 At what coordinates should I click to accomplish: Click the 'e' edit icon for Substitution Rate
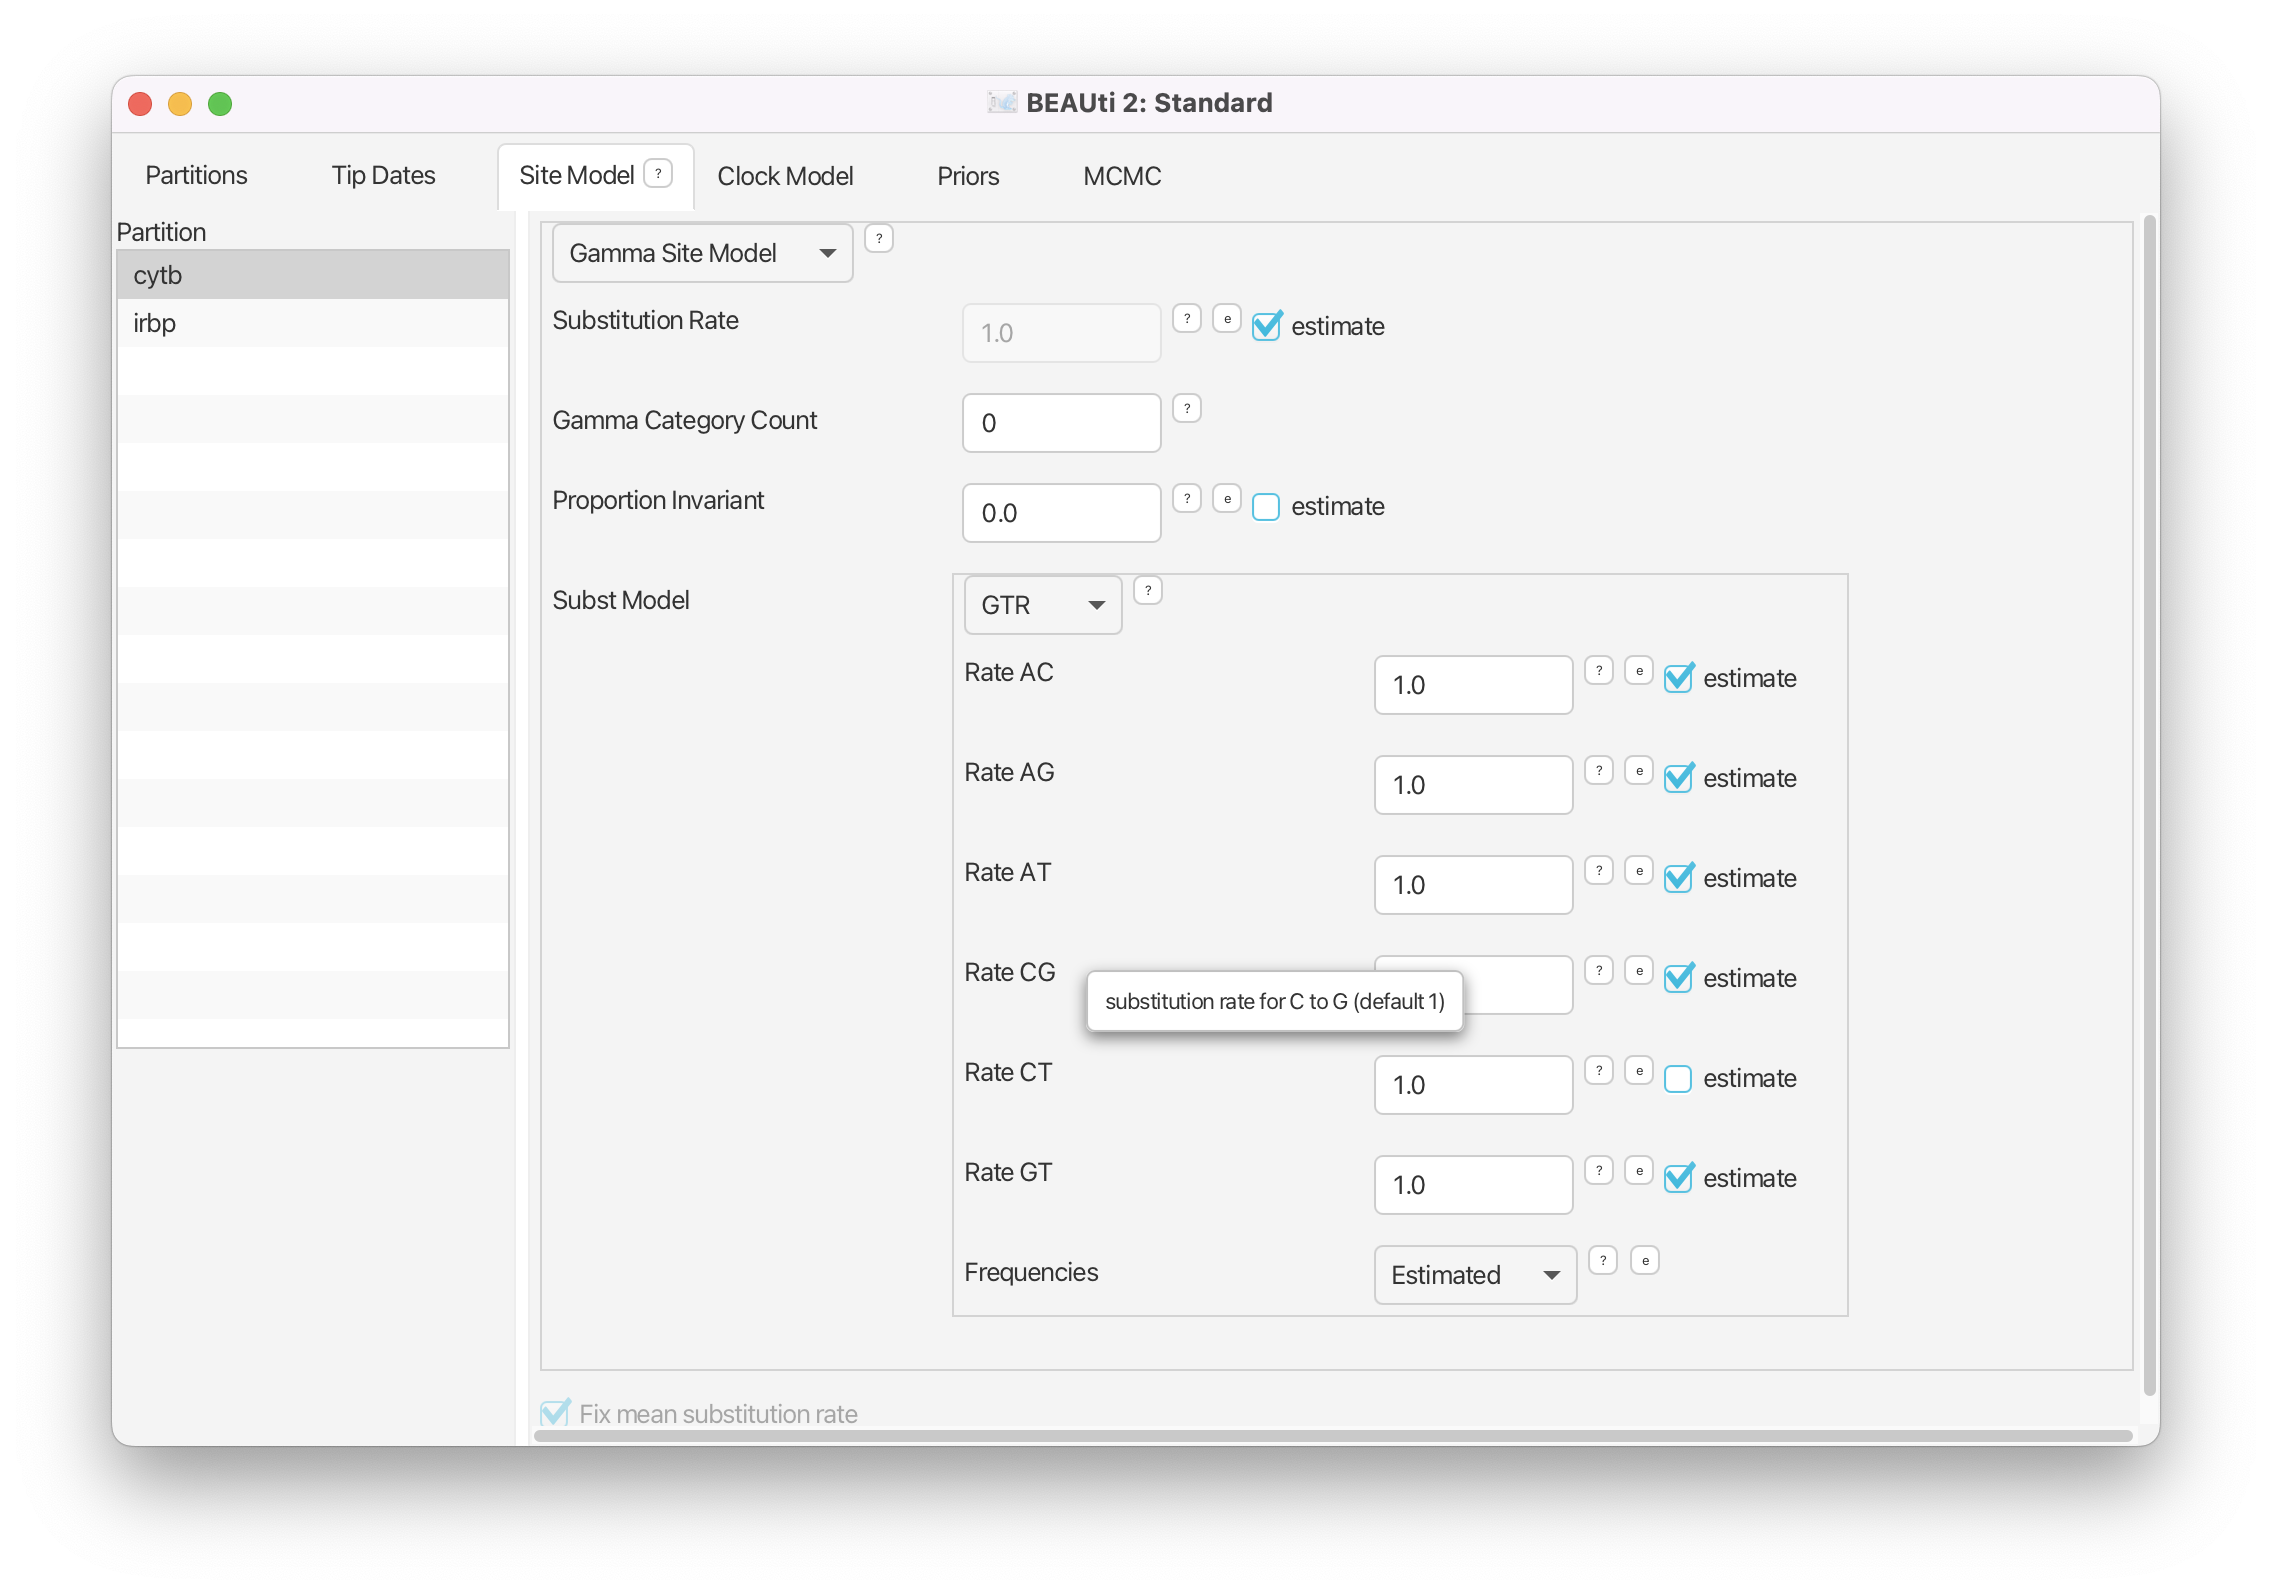[1227, 319]
